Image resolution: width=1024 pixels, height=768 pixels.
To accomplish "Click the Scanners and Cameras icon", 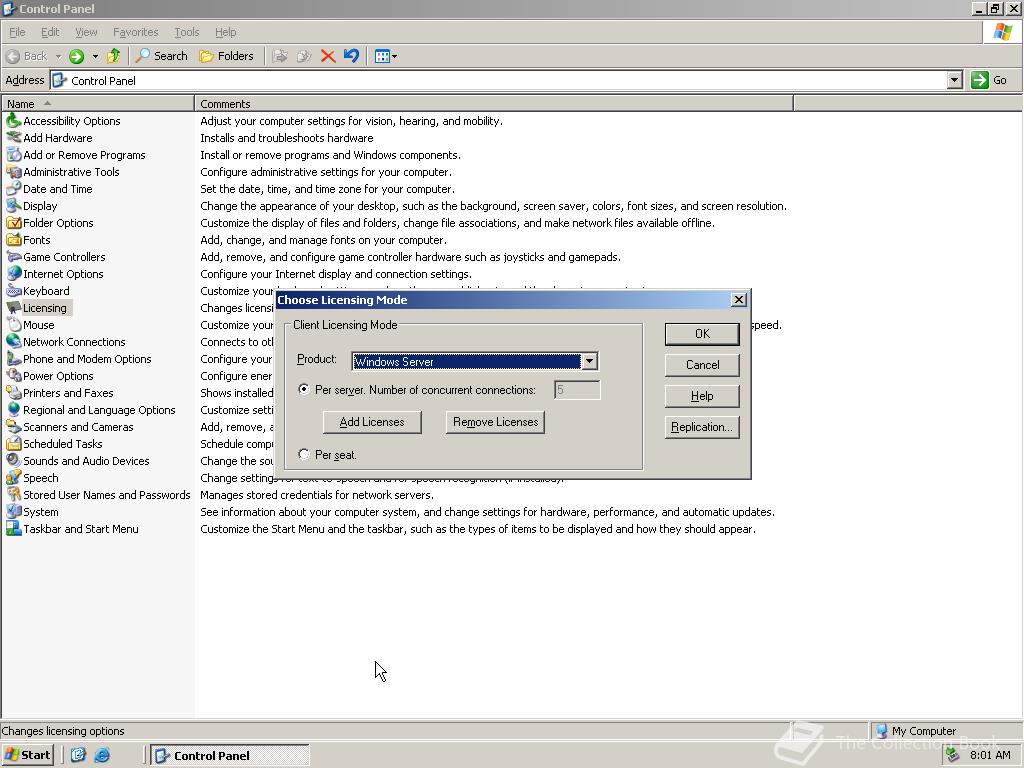I will [13, 426].
